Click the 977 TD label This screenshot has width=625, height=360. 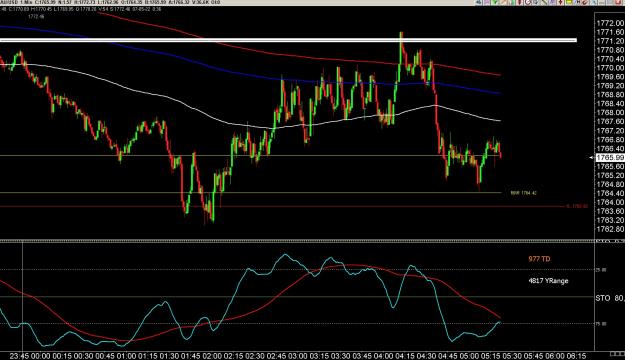(x=539, y=259)
